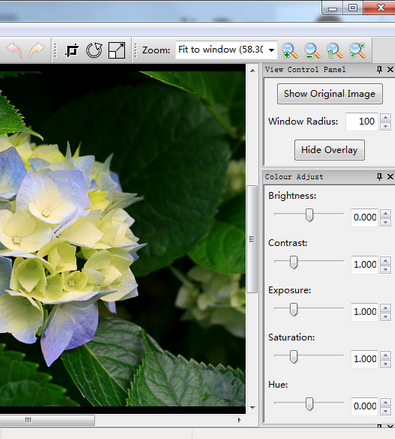Image resolution: width=395 pixels, height=439 pixels.
Task: Click the Zoom to actual size magnifier
Action: pos(334,51)
